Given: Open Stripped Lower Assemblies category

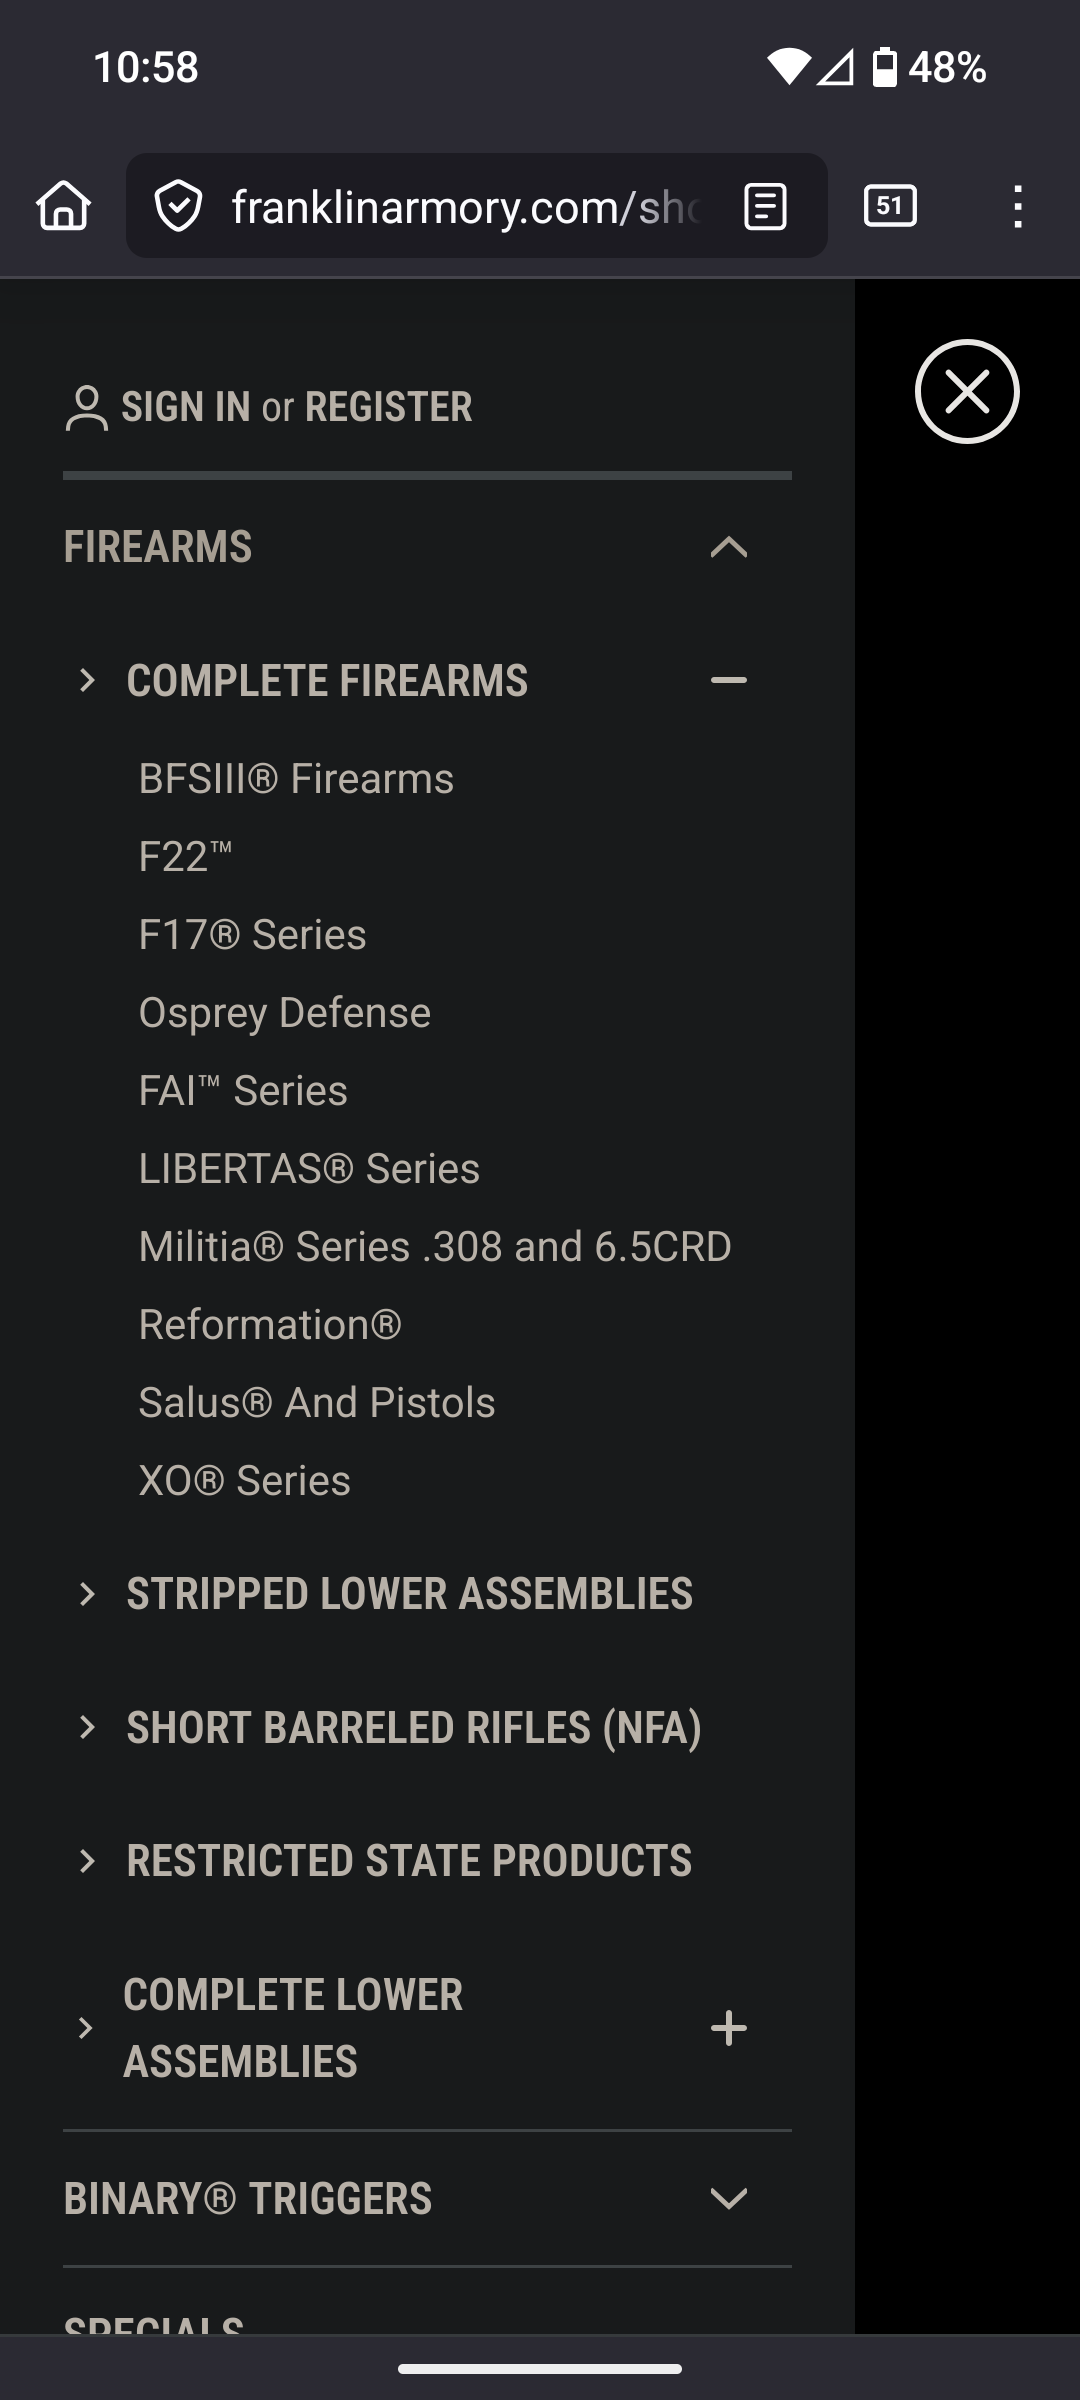Looking at the screenshot, I should pos(409,1594).
